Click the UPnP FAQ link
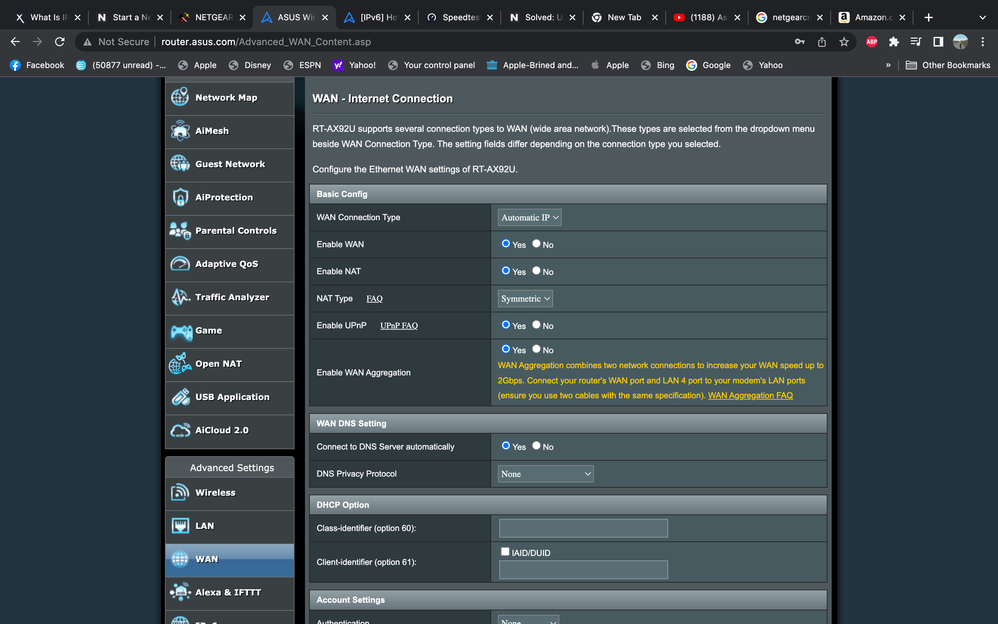 coord(399,326)
